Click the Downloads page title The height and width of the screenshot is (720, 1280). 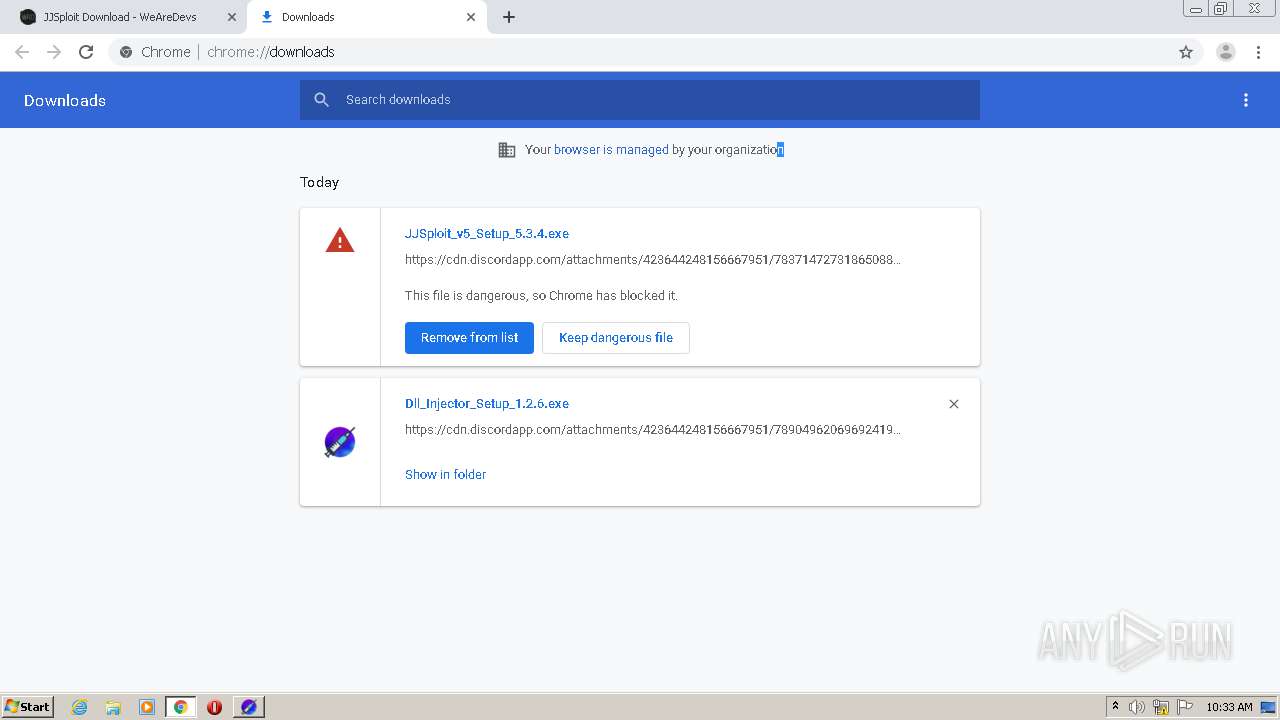tap(65, 100)
